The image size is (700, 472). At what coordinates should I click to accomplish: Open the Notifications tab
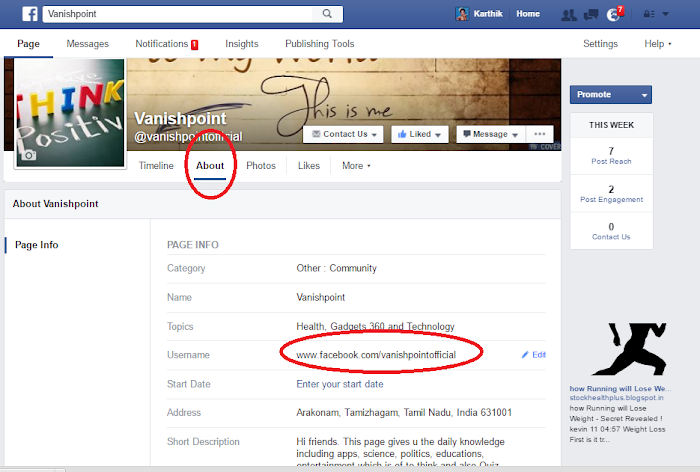point(167,44)
